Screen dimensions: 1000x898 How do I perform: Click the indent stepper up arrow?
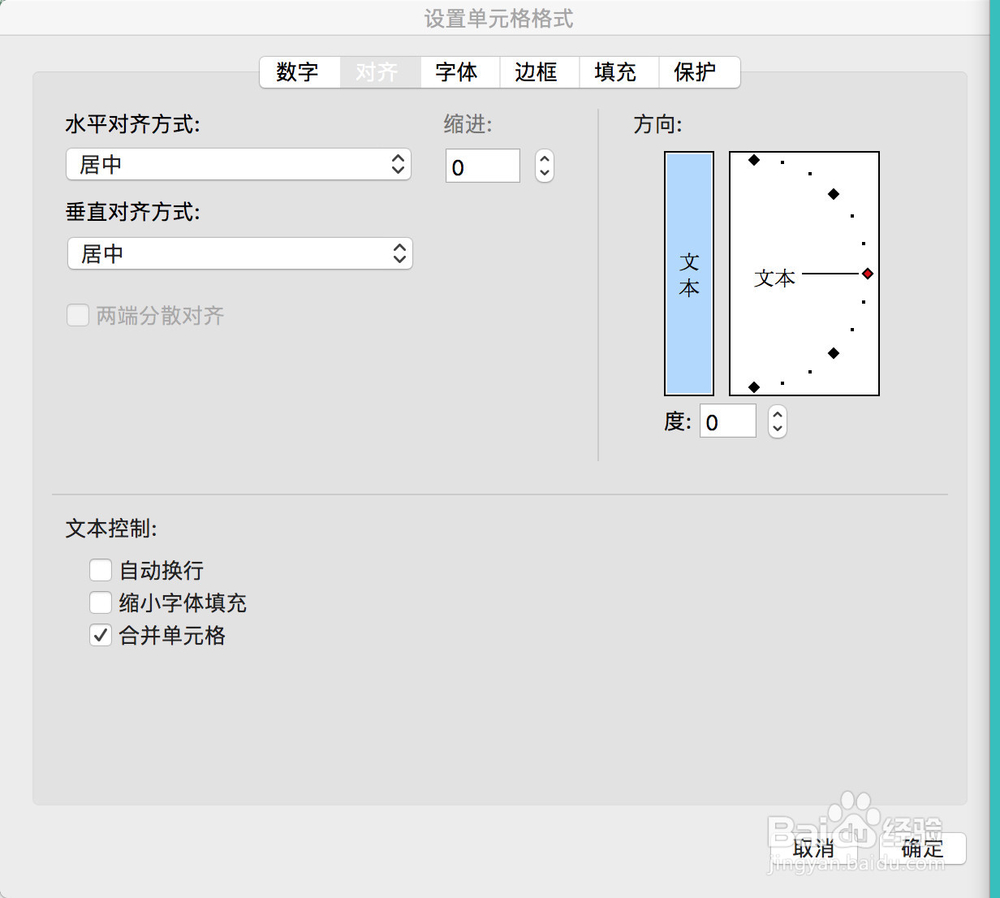[x=543, y=159]
